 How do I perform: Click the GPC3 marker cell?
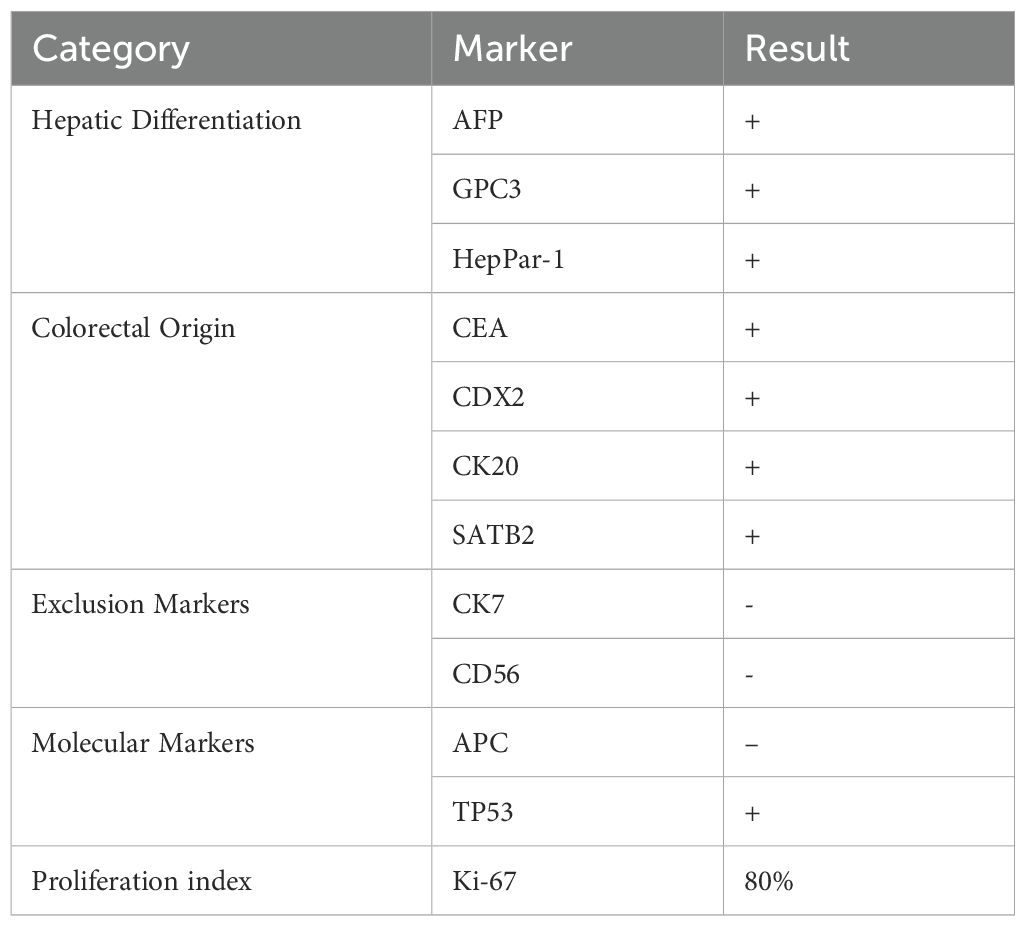click(487, 189)
